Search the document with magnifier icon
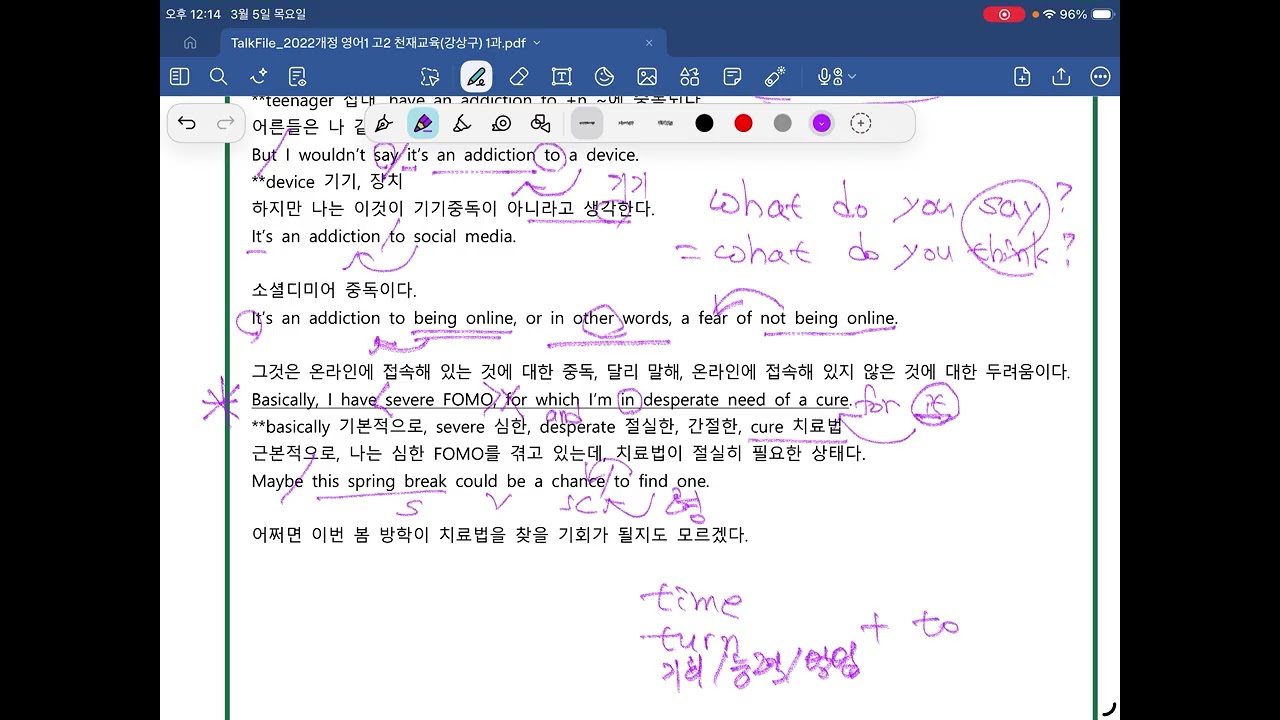Viewport: 1280px width, 720px height. tap(219, 77)
